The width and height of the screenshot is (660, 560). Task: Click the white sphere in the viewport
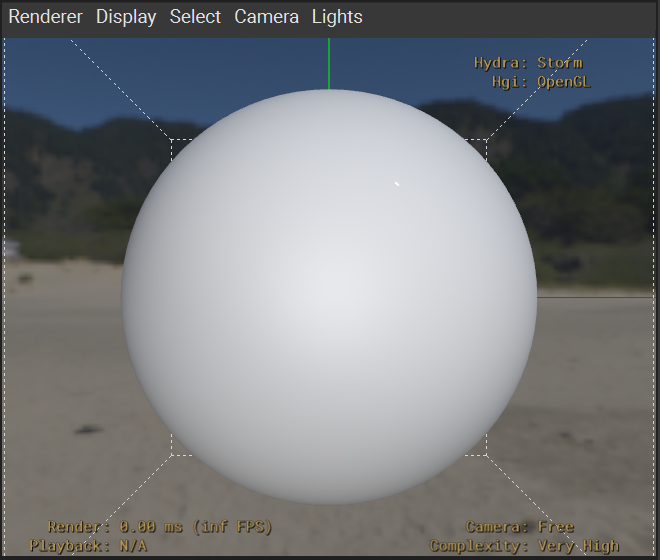pos(329,297)
